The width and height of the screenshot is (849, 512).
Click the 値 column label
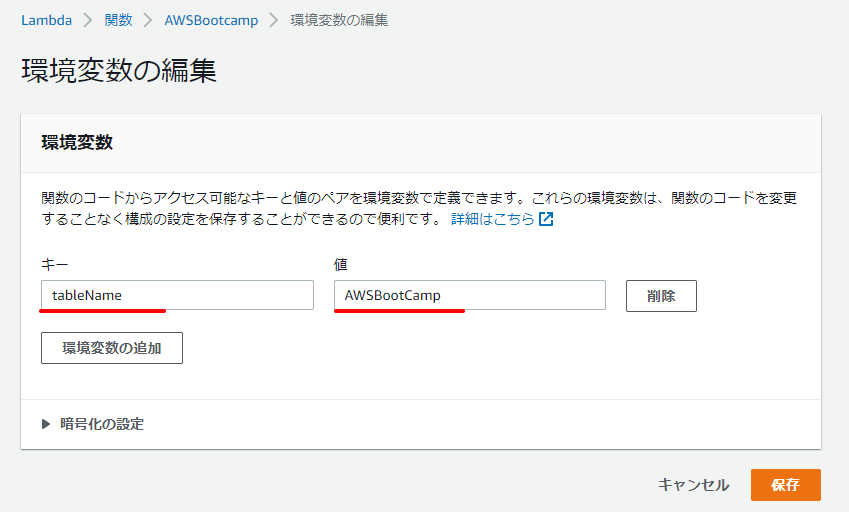tap(341, 264)
